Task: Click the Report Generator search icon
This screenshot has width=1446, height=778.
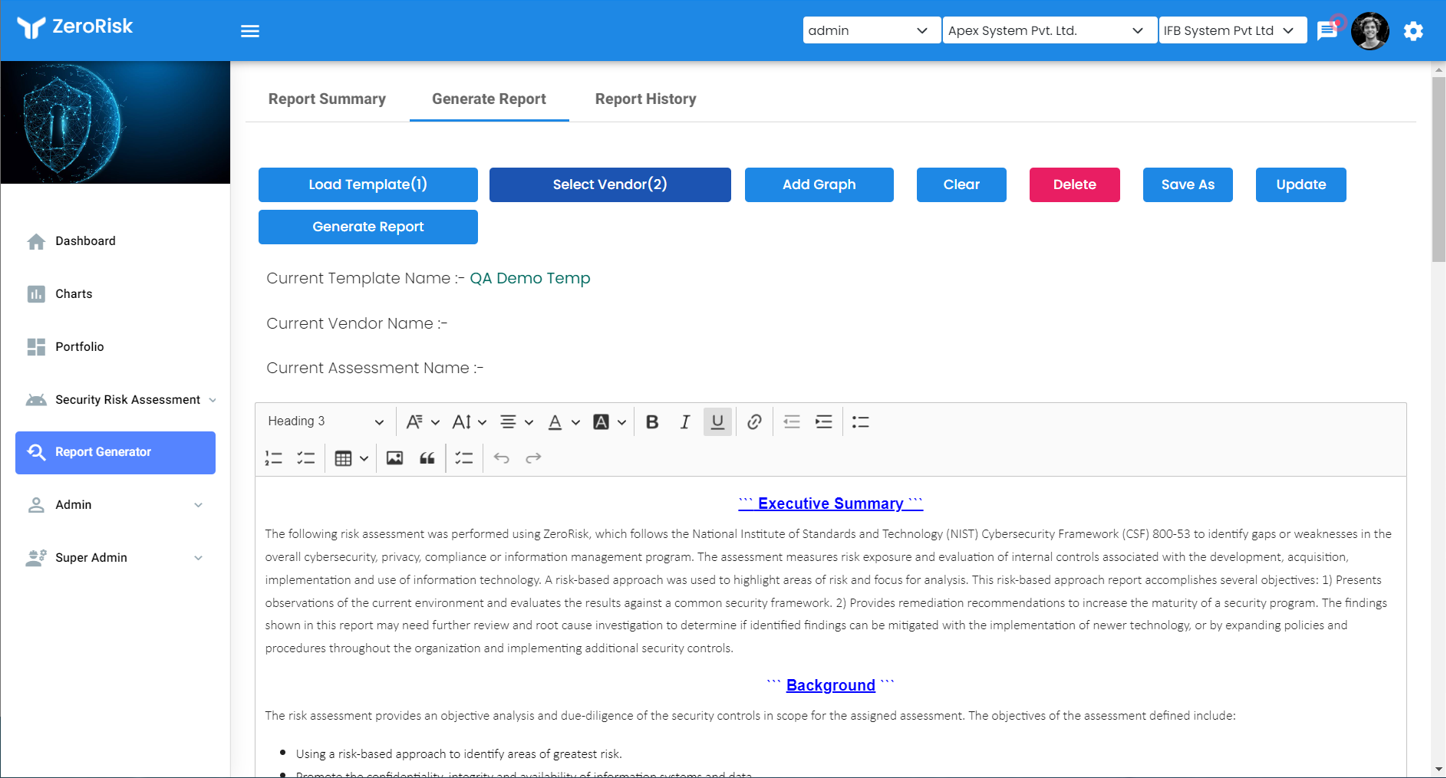Action: click(36, 452)
